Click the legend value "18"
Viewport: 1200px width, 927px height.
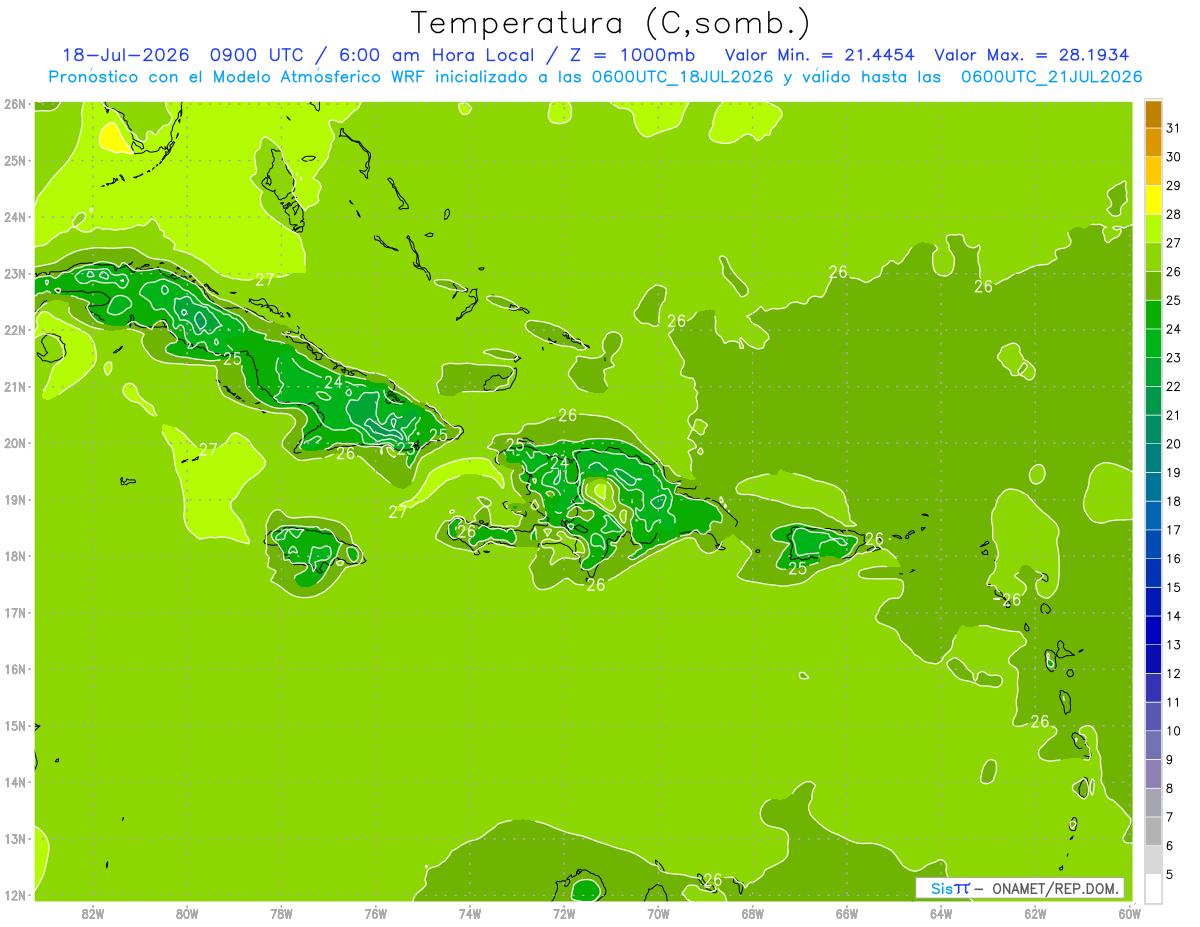1174,501
